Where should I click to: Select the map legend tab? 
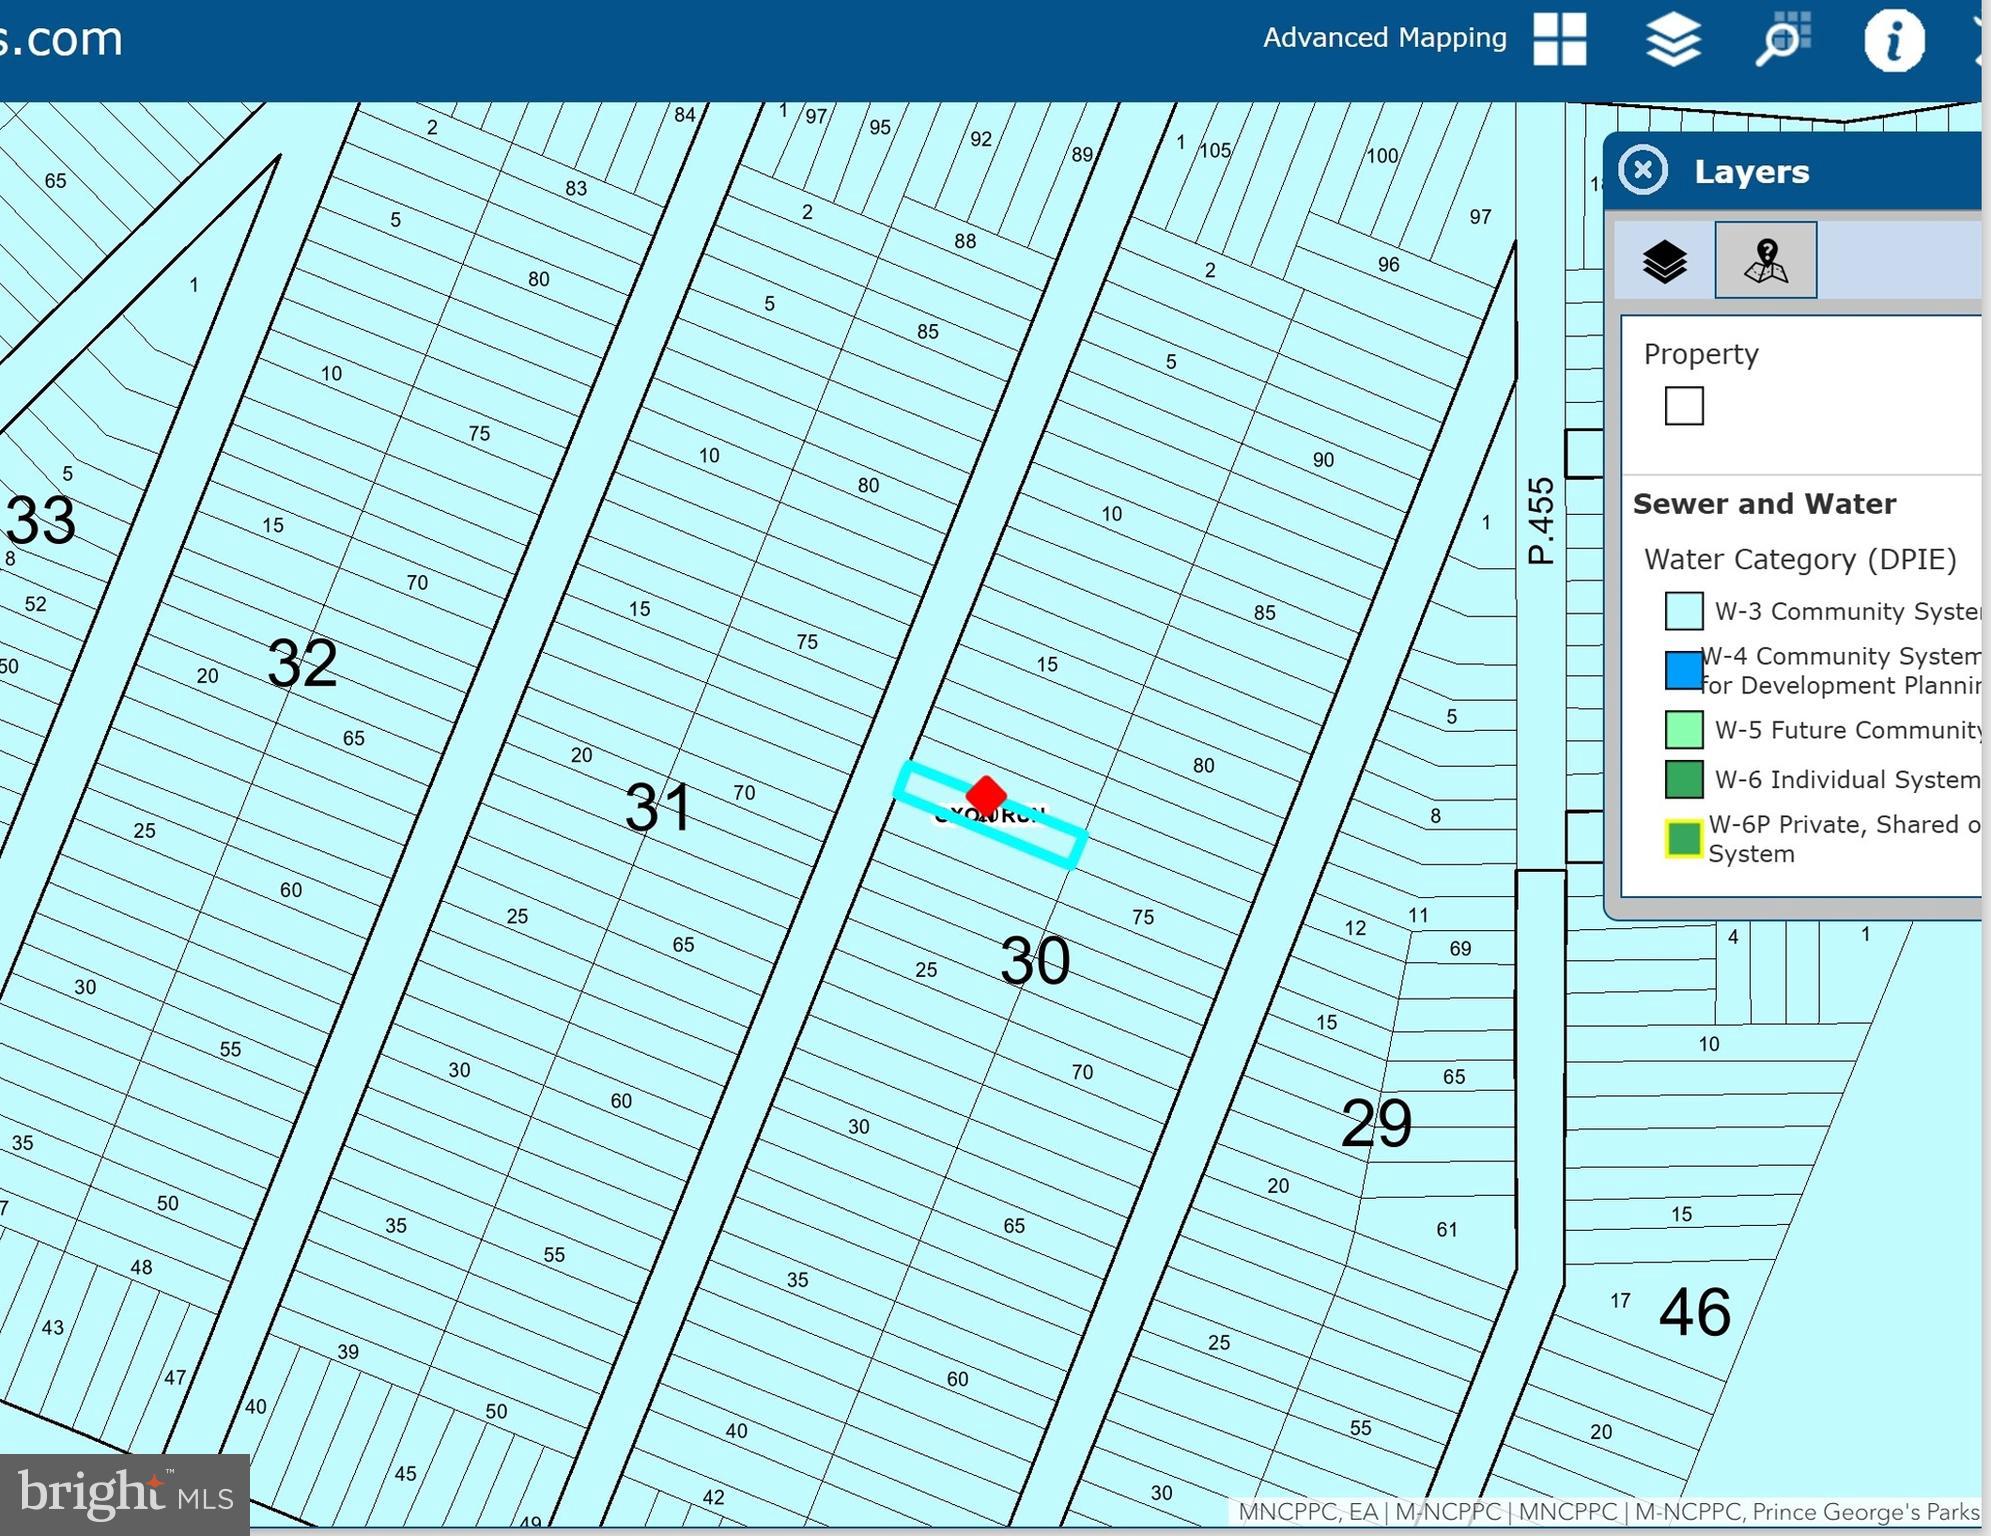click(x=1765, y=261)
